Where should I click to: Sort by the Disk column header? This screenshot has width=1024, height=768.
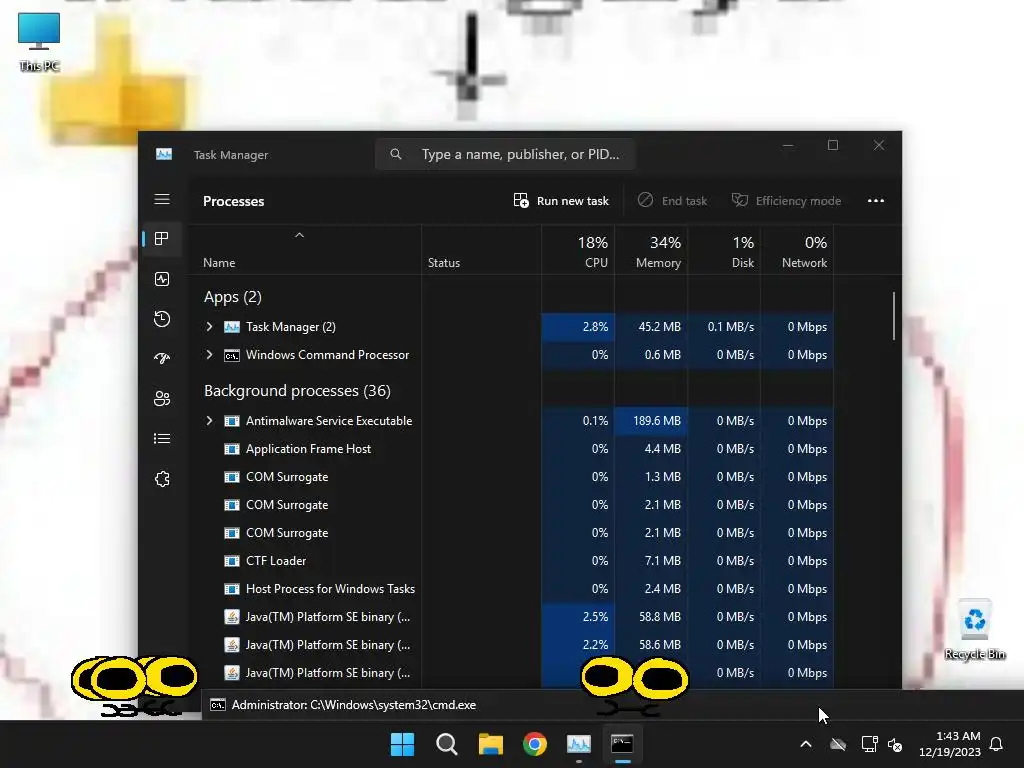tap(724, 251)
